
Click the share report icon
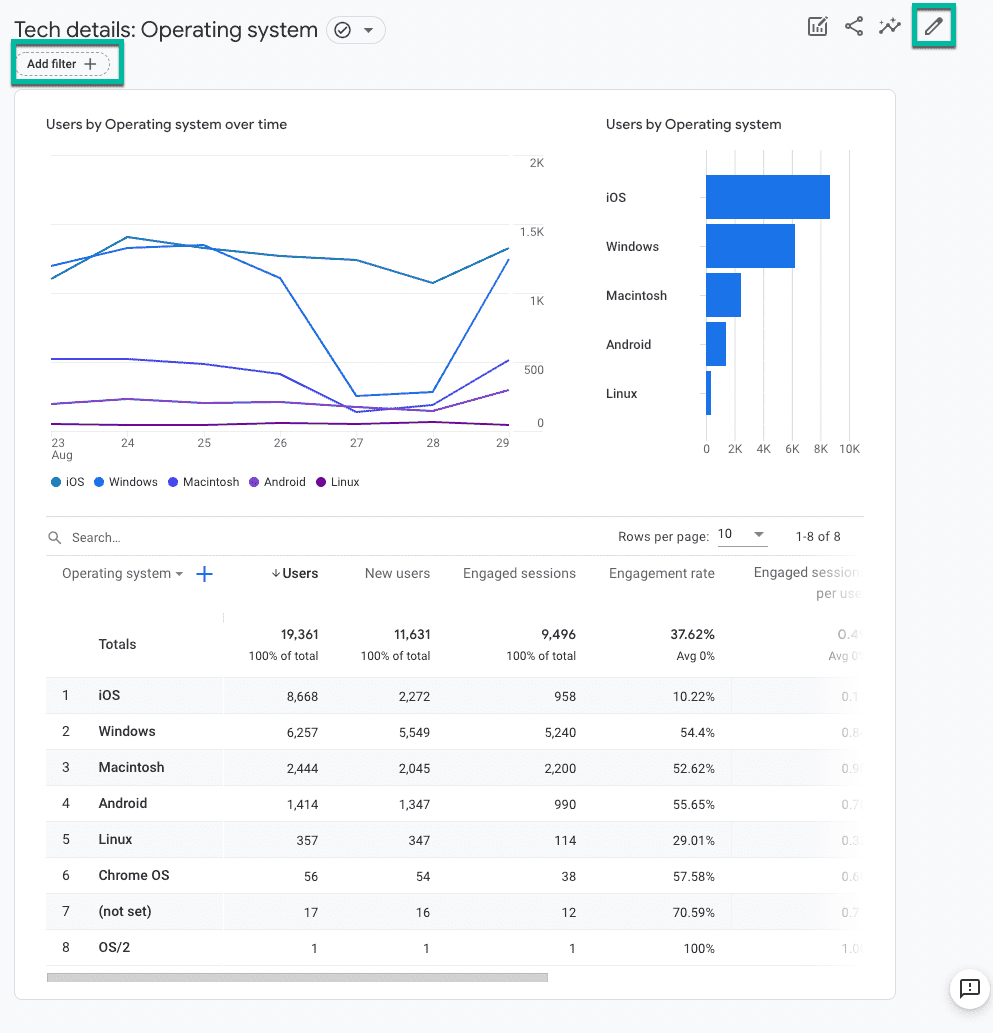(x=853, y=27)
